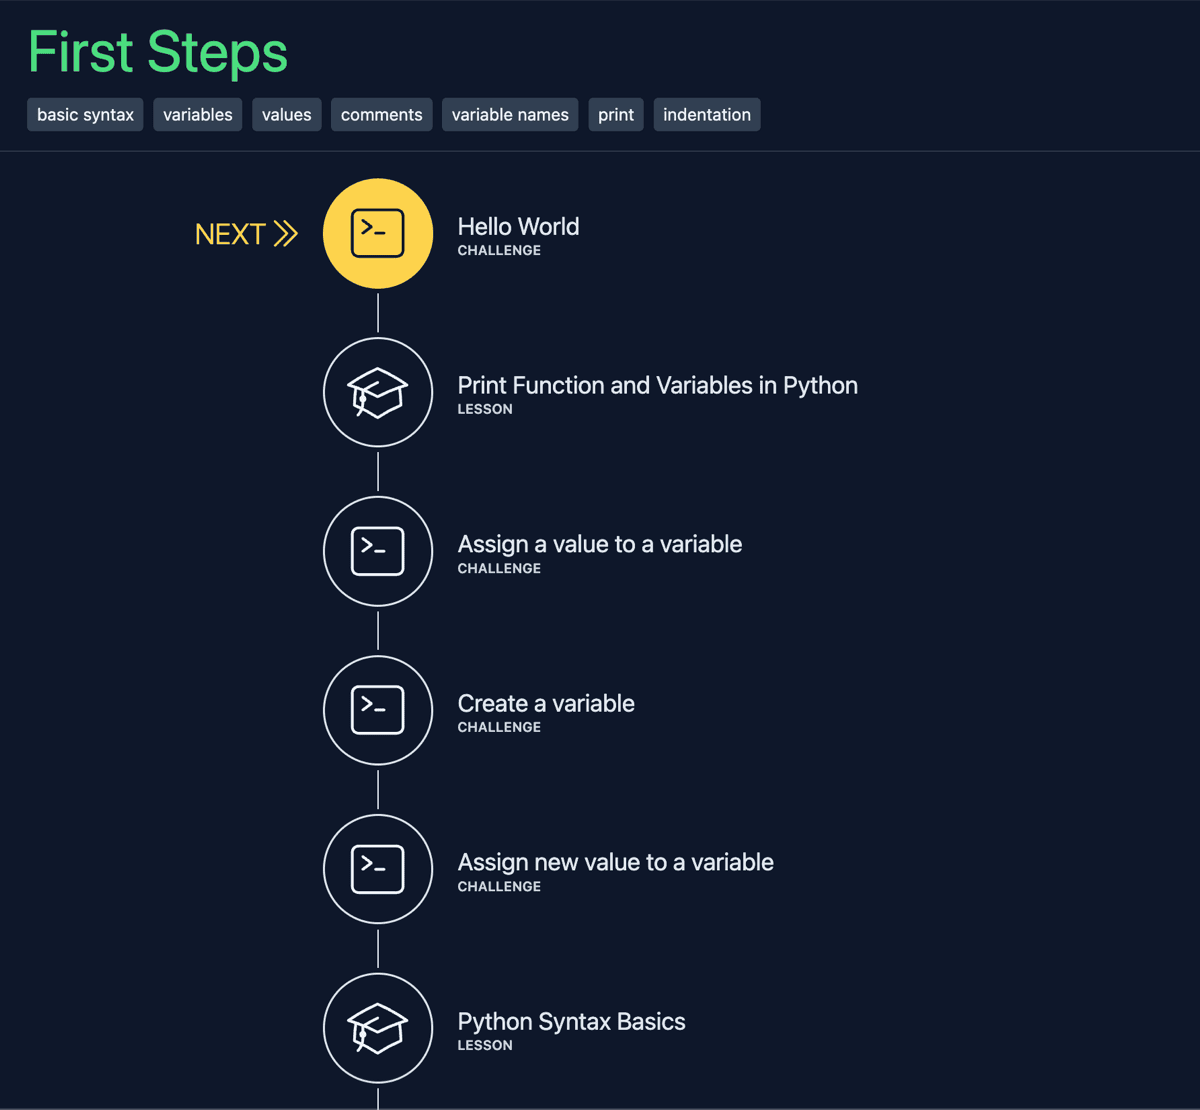1200x1110 pixels.
Task: Open the Hello World challenge
Action: click(x=518, y=226)
